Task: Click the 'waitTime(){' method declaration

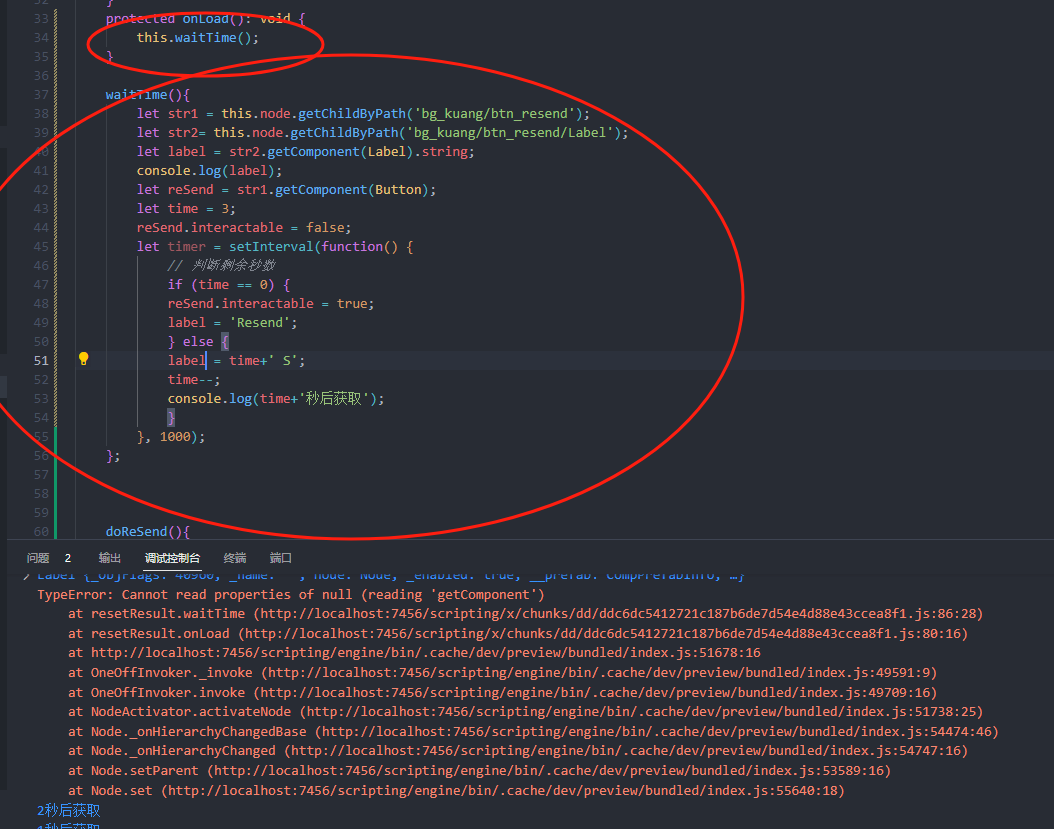Action: tap(148, 95)
